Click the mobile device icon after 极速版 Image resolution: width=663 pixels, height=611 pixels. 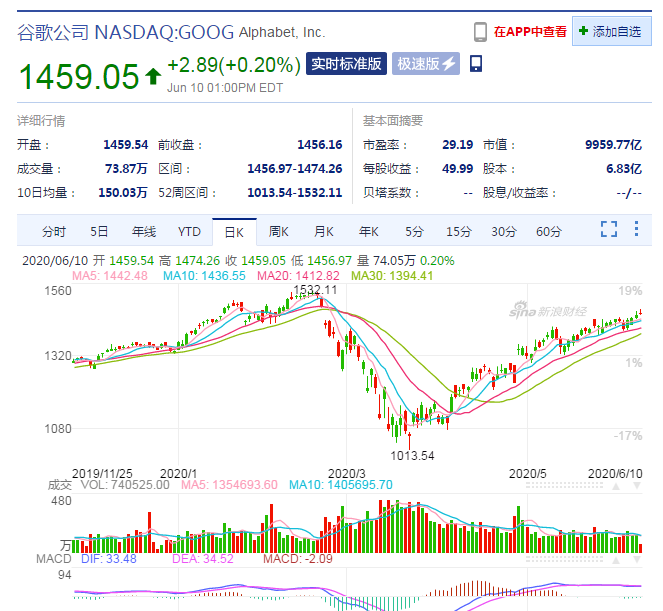pyautogui.click(x=476, y=63)
